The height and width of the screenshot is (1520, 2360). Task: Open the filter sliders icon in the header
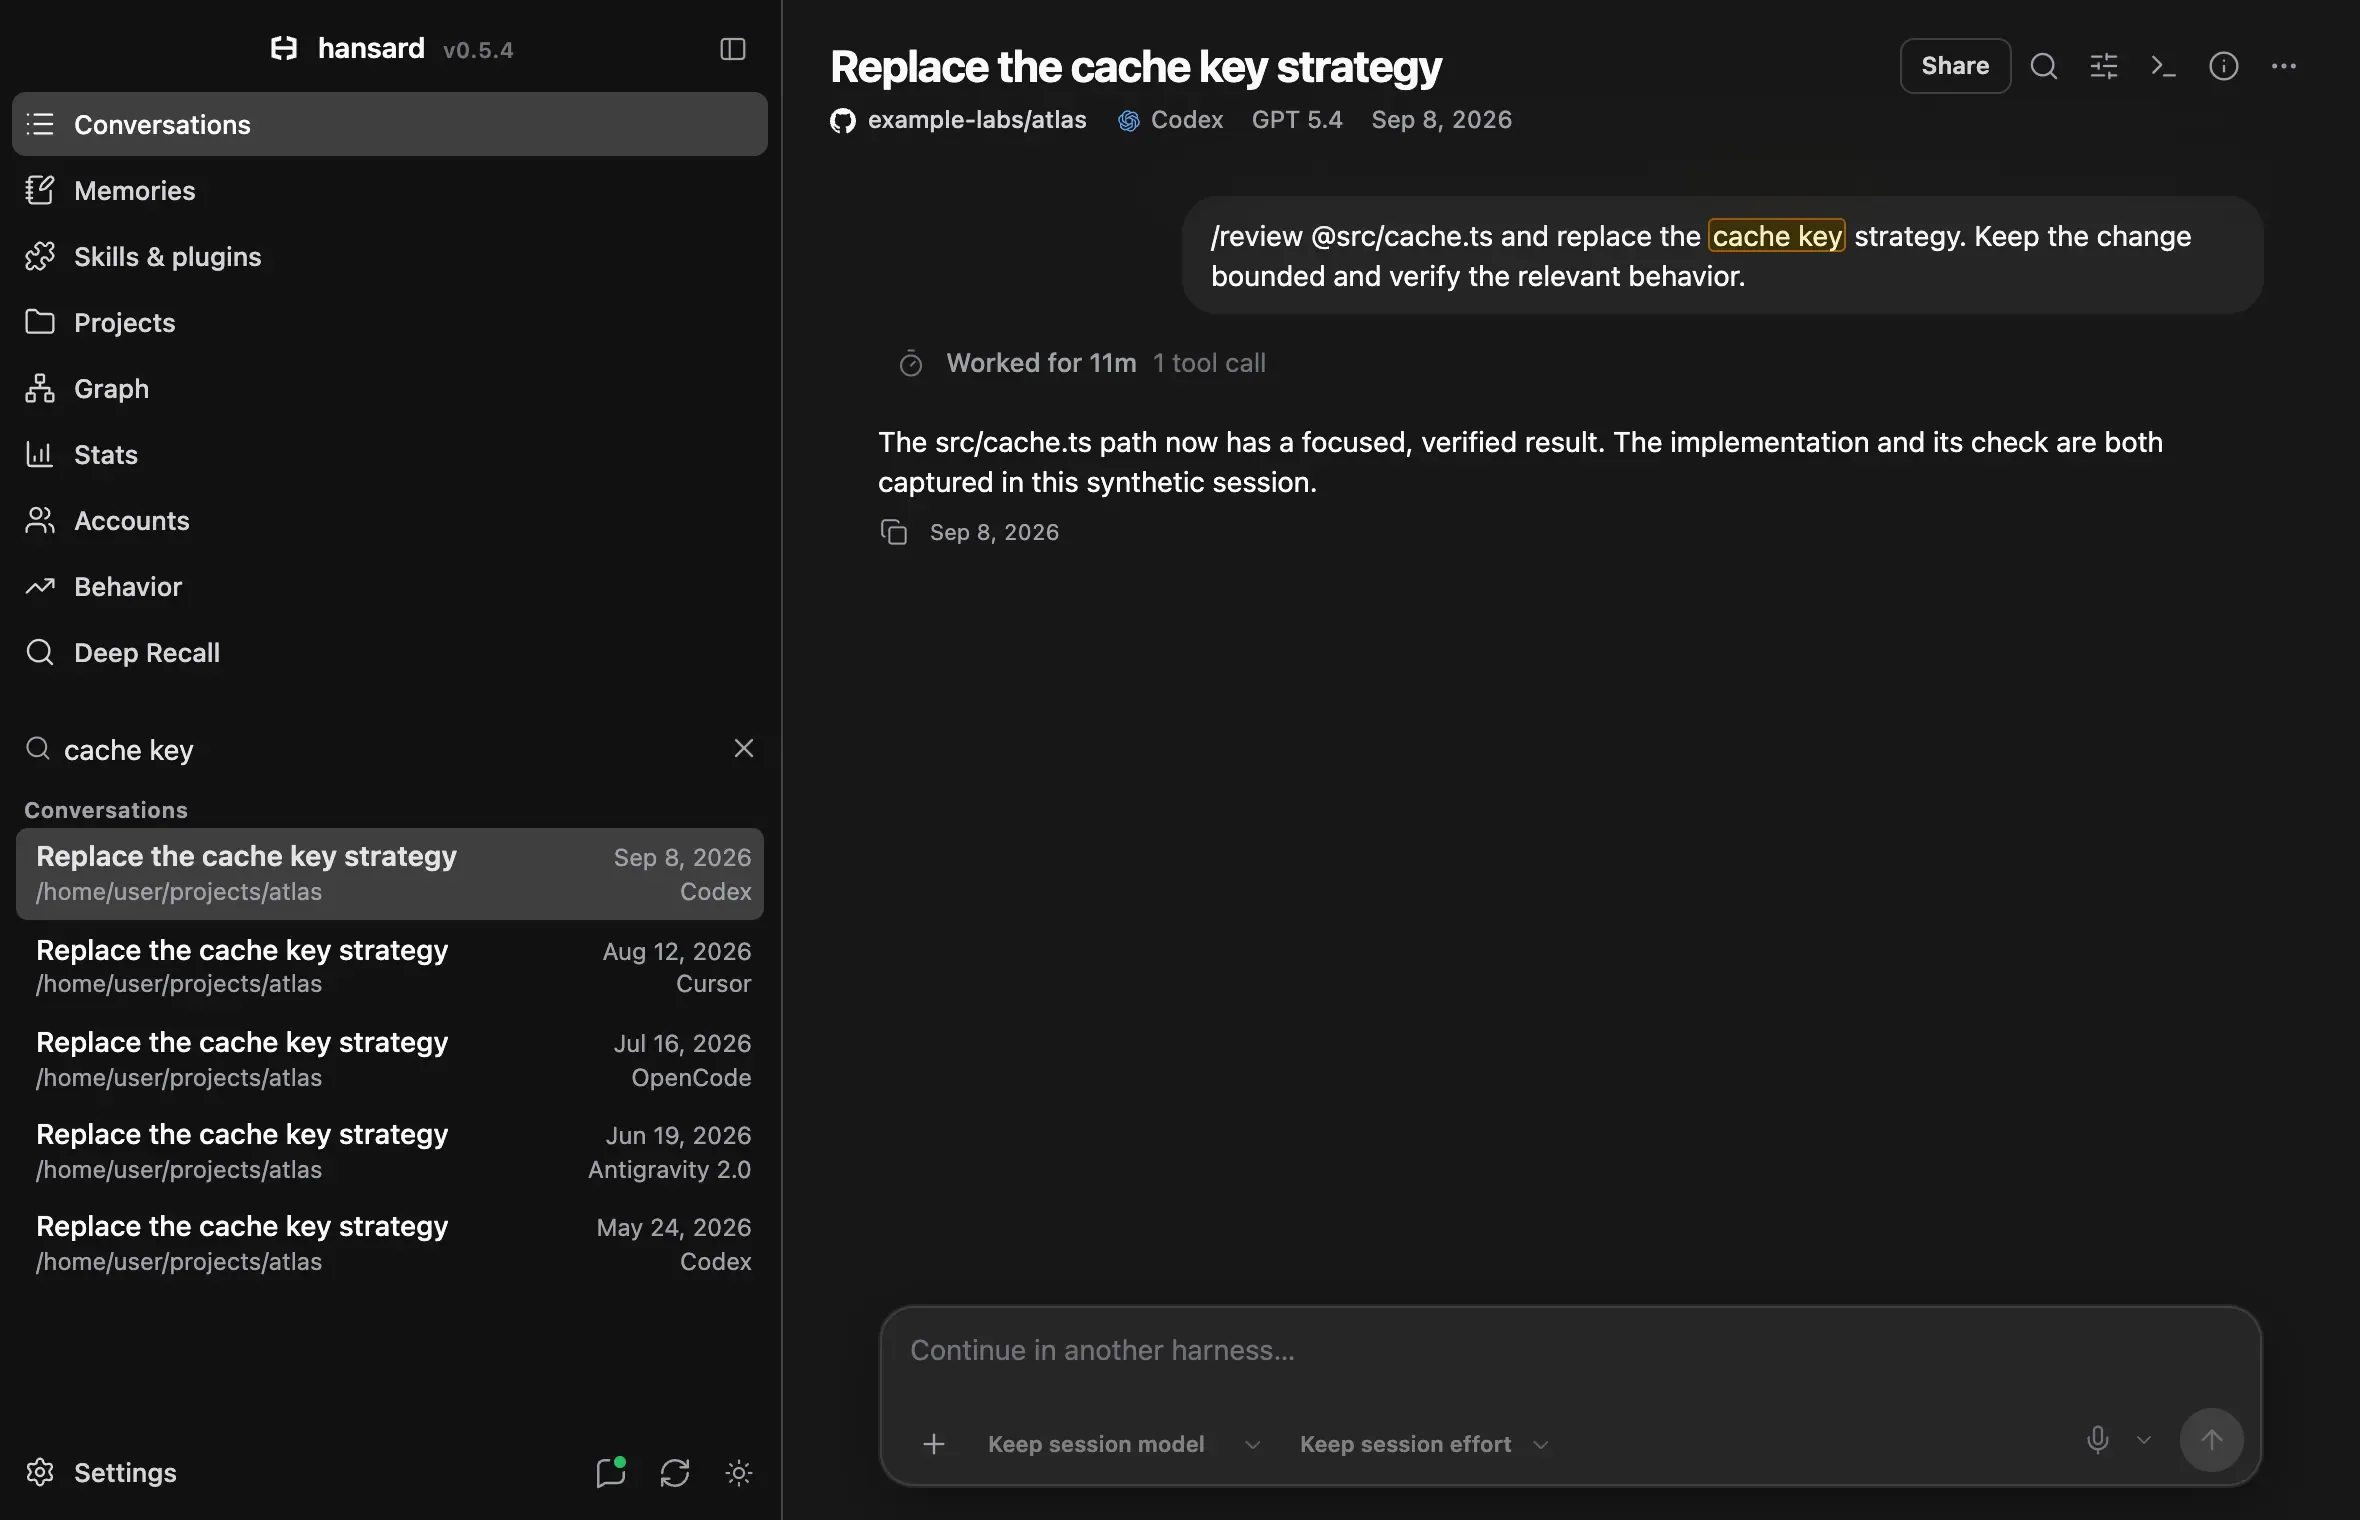[x=2104, y=66]
